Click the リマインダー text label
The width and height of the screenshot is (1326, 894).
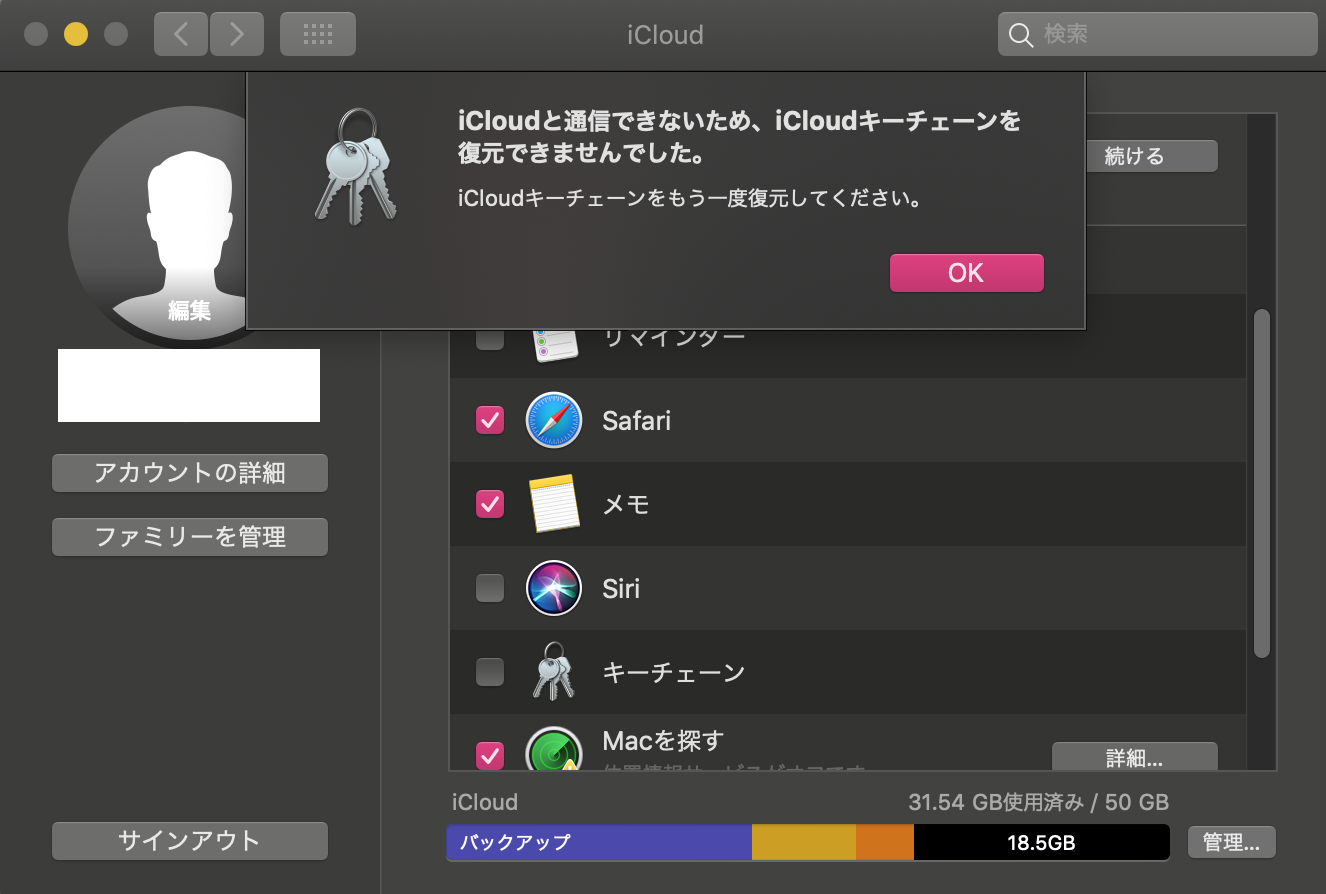click(x=674, y=340)
